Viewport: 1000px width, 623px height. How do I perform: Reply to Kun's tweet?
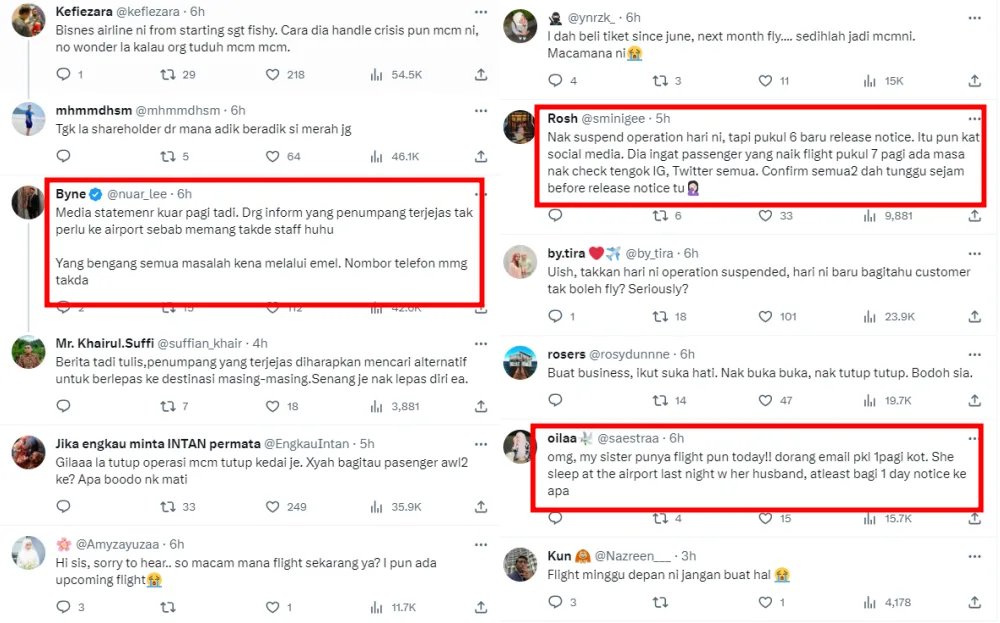[x=556, y=602]
